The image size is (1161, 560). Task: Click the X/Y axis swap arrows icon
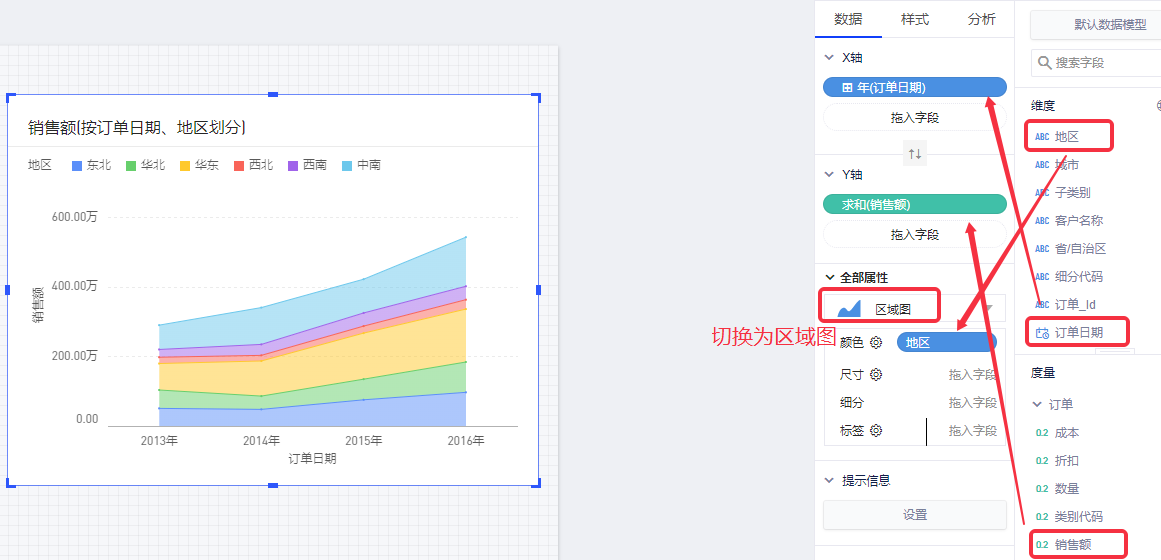(x=915, y=153)
